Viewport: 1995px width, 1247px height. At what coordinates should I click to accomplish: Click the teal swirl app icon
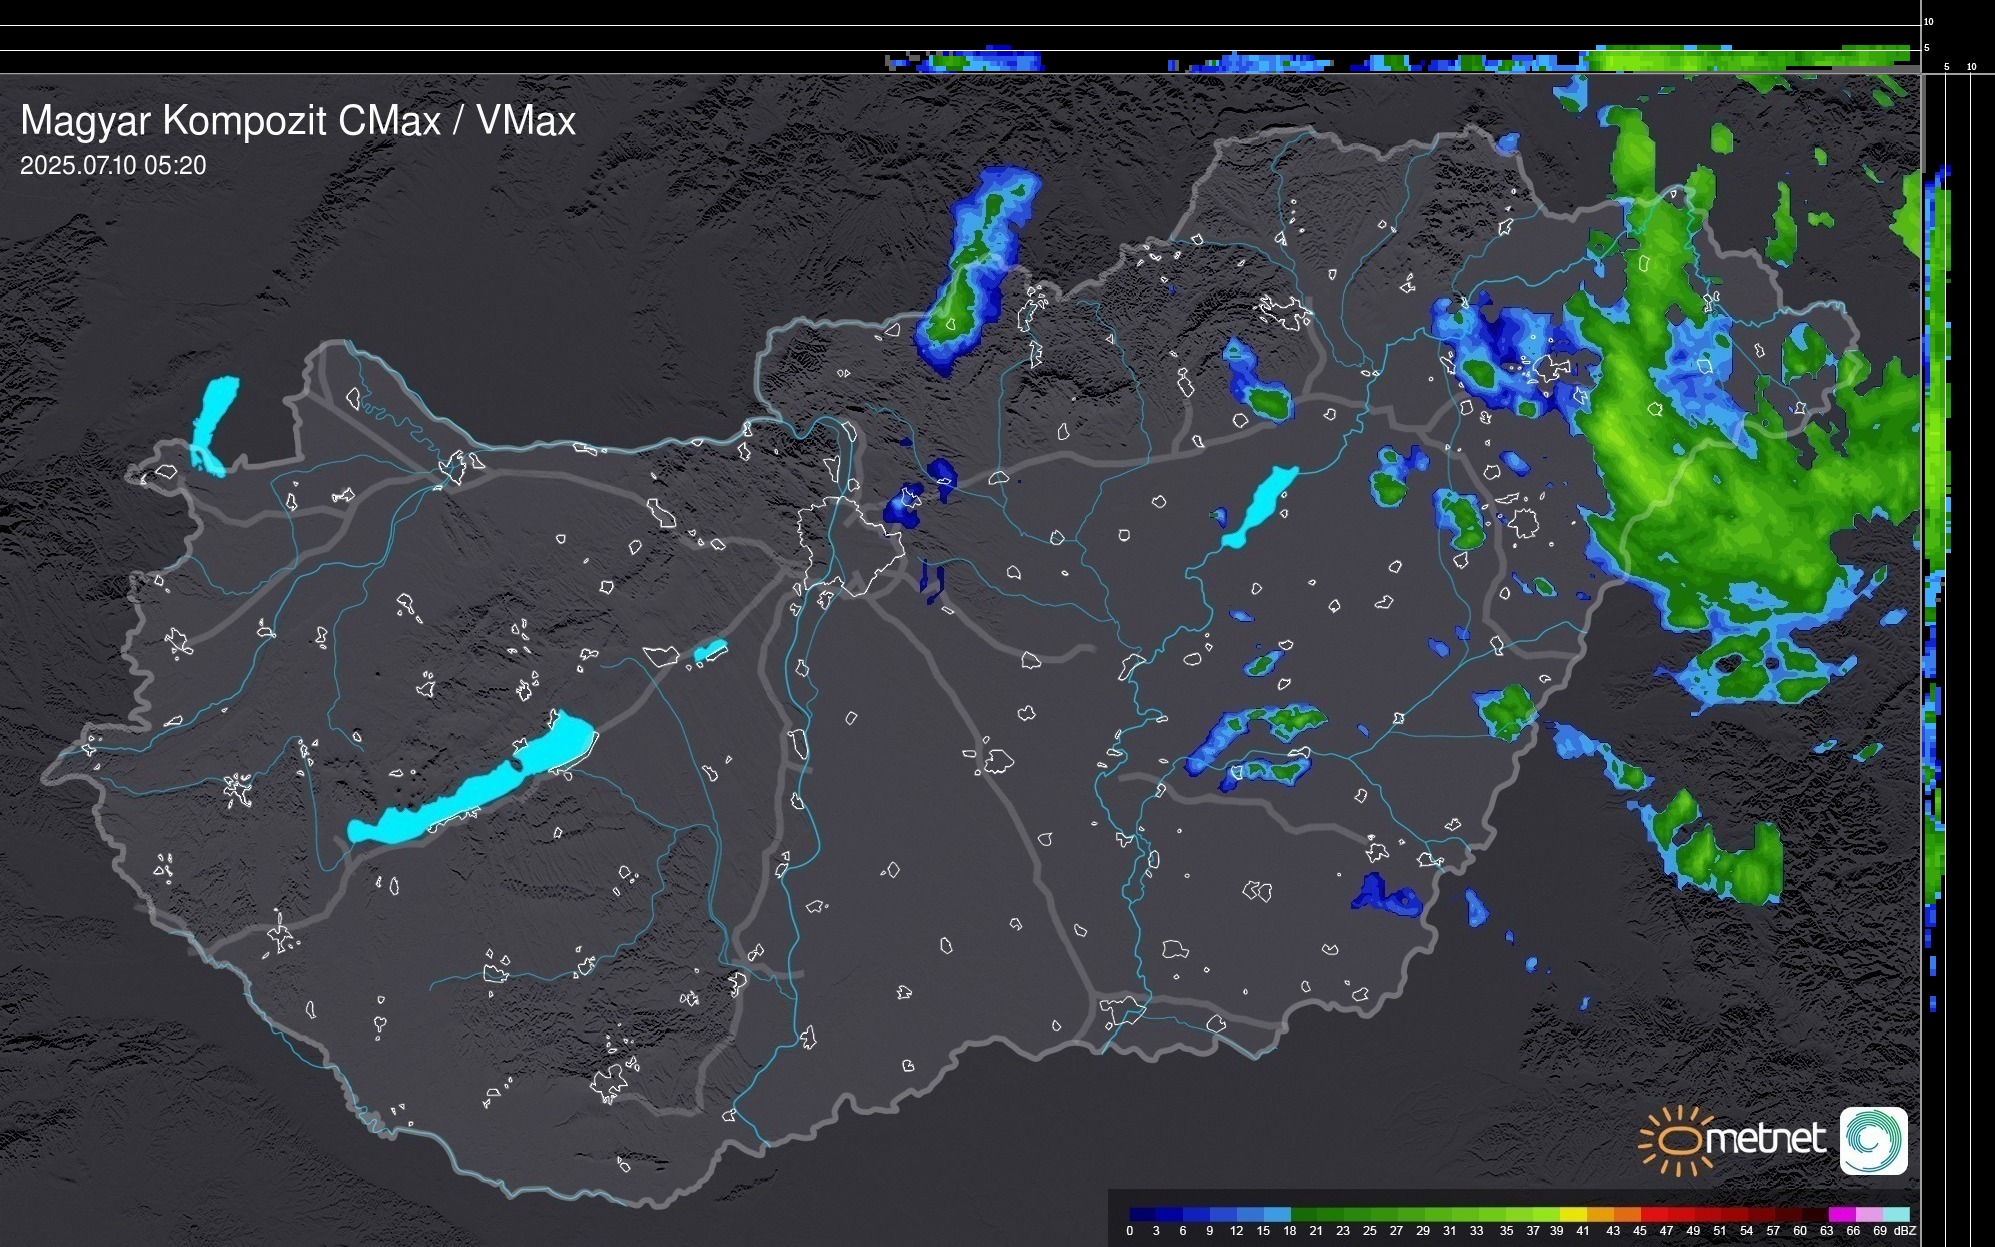click(1873, 1140)
